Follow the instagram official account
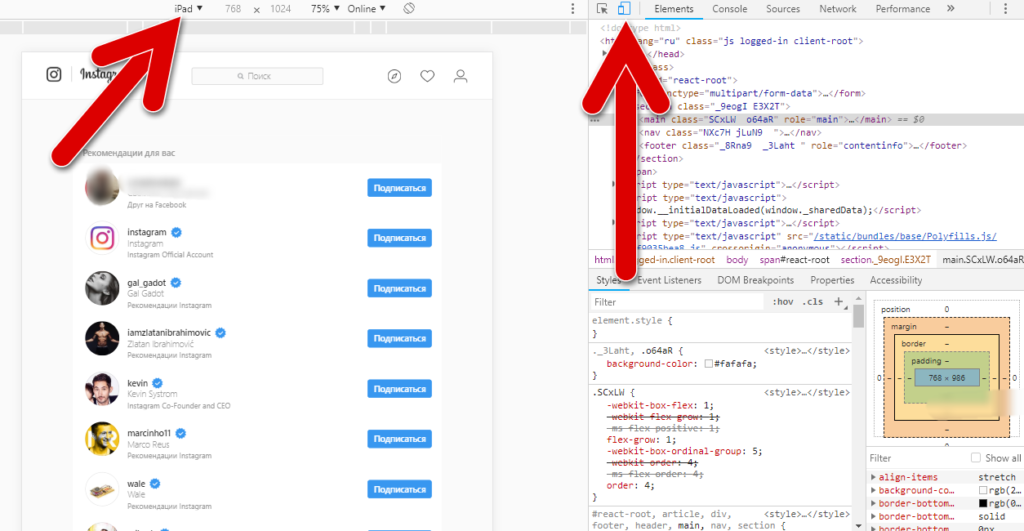This screenshot has height=531, width=1024. (399, 238)
